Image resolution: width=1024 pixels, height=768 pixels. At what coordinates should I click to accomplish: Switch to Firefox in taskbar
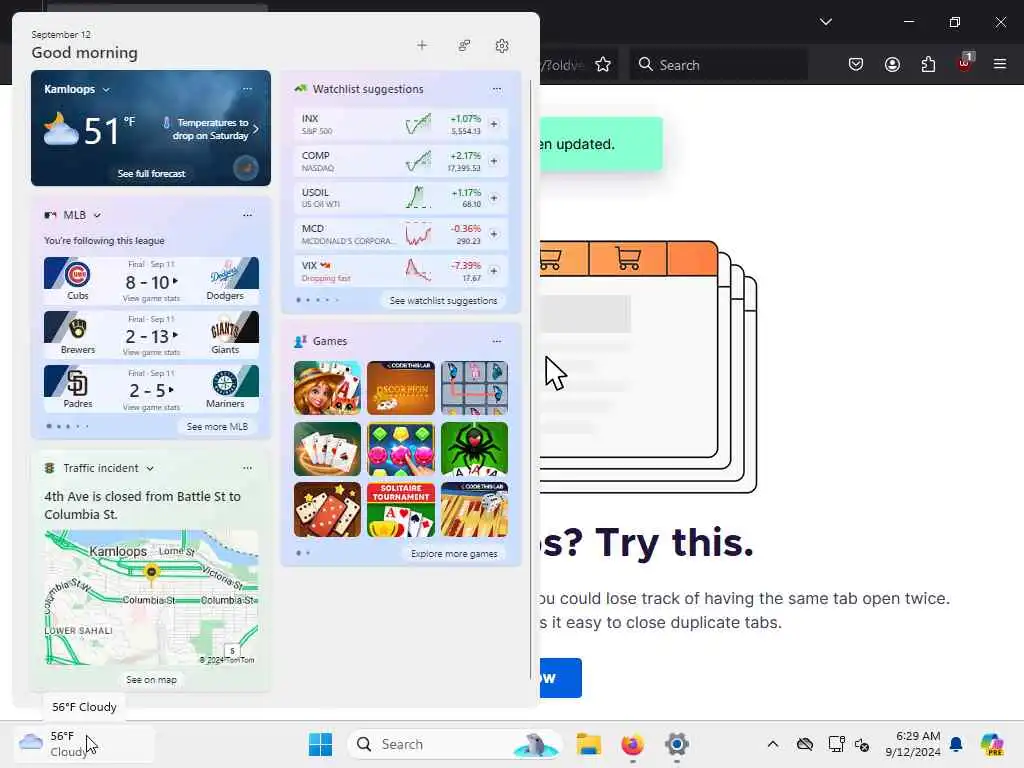pos(632,744)
